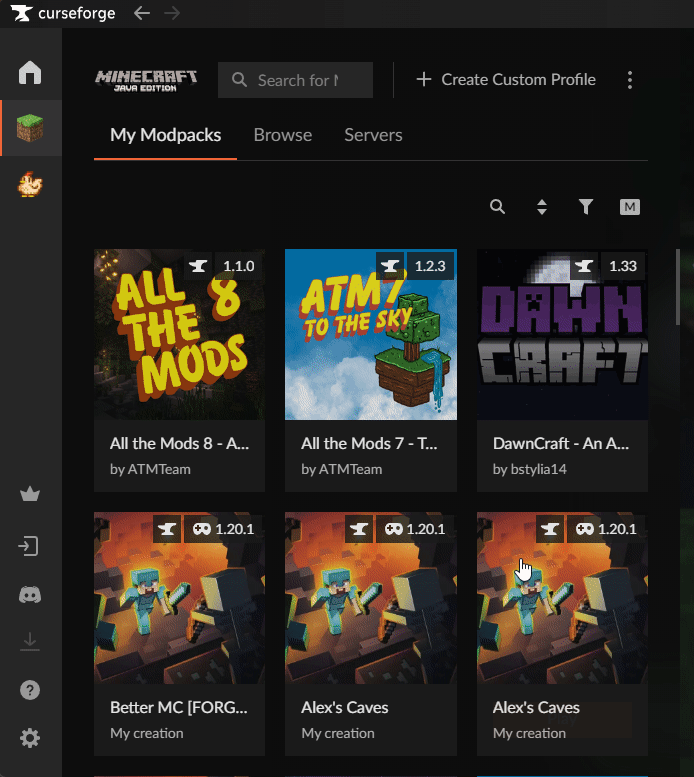This screenshot has width=694, height=777.
Task: Click the back navigation arrow
Action: (142, 13)
